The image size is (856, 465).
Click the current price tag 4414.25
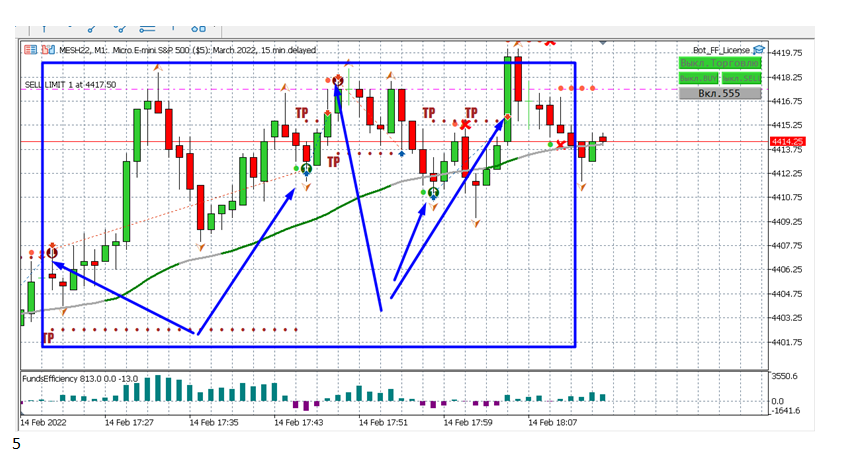788,141
